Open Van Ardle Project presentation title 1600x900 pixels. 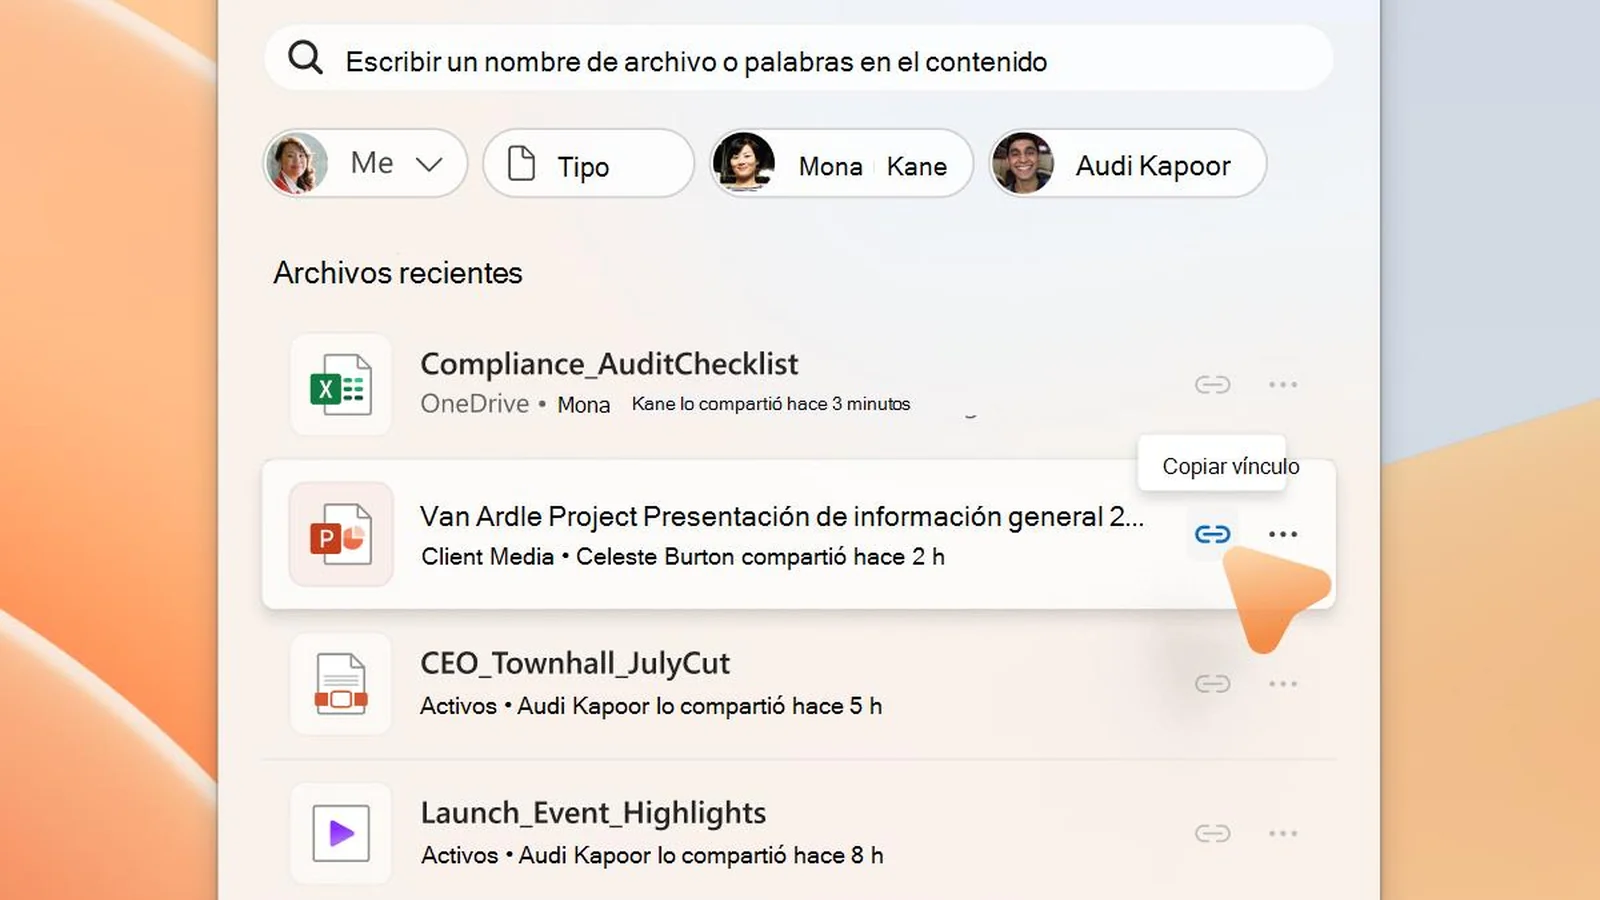[x=781, y=517]
